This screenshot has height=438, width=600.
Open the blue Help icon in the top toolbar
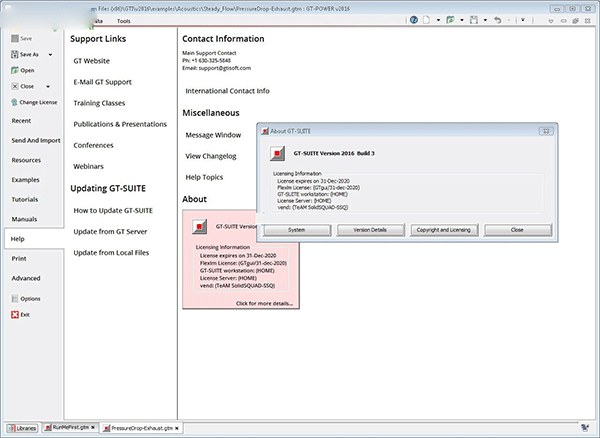414,20
